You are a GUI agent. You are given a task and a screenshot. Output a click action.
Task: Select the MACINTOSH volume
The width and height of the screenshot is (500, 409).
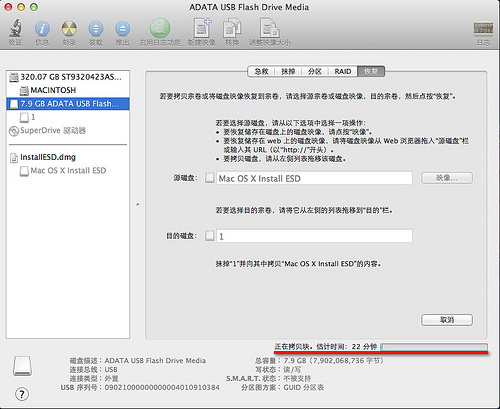pos(68,90)
